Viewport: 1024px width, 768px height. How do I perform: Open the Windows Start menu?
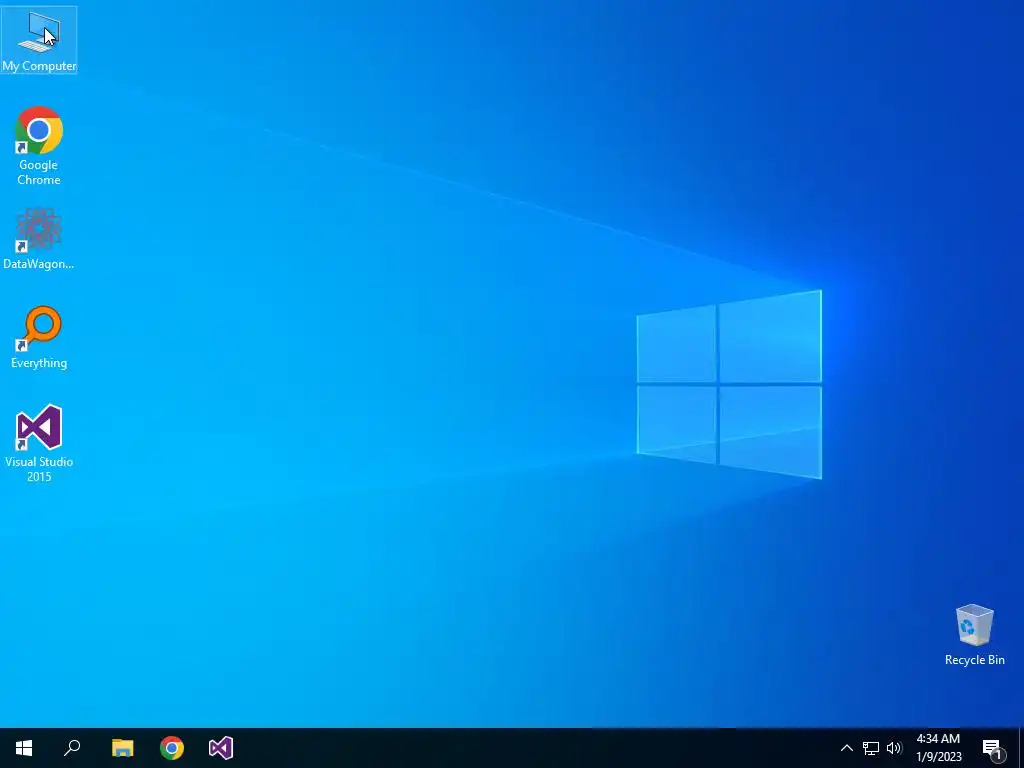pos(24,748)
